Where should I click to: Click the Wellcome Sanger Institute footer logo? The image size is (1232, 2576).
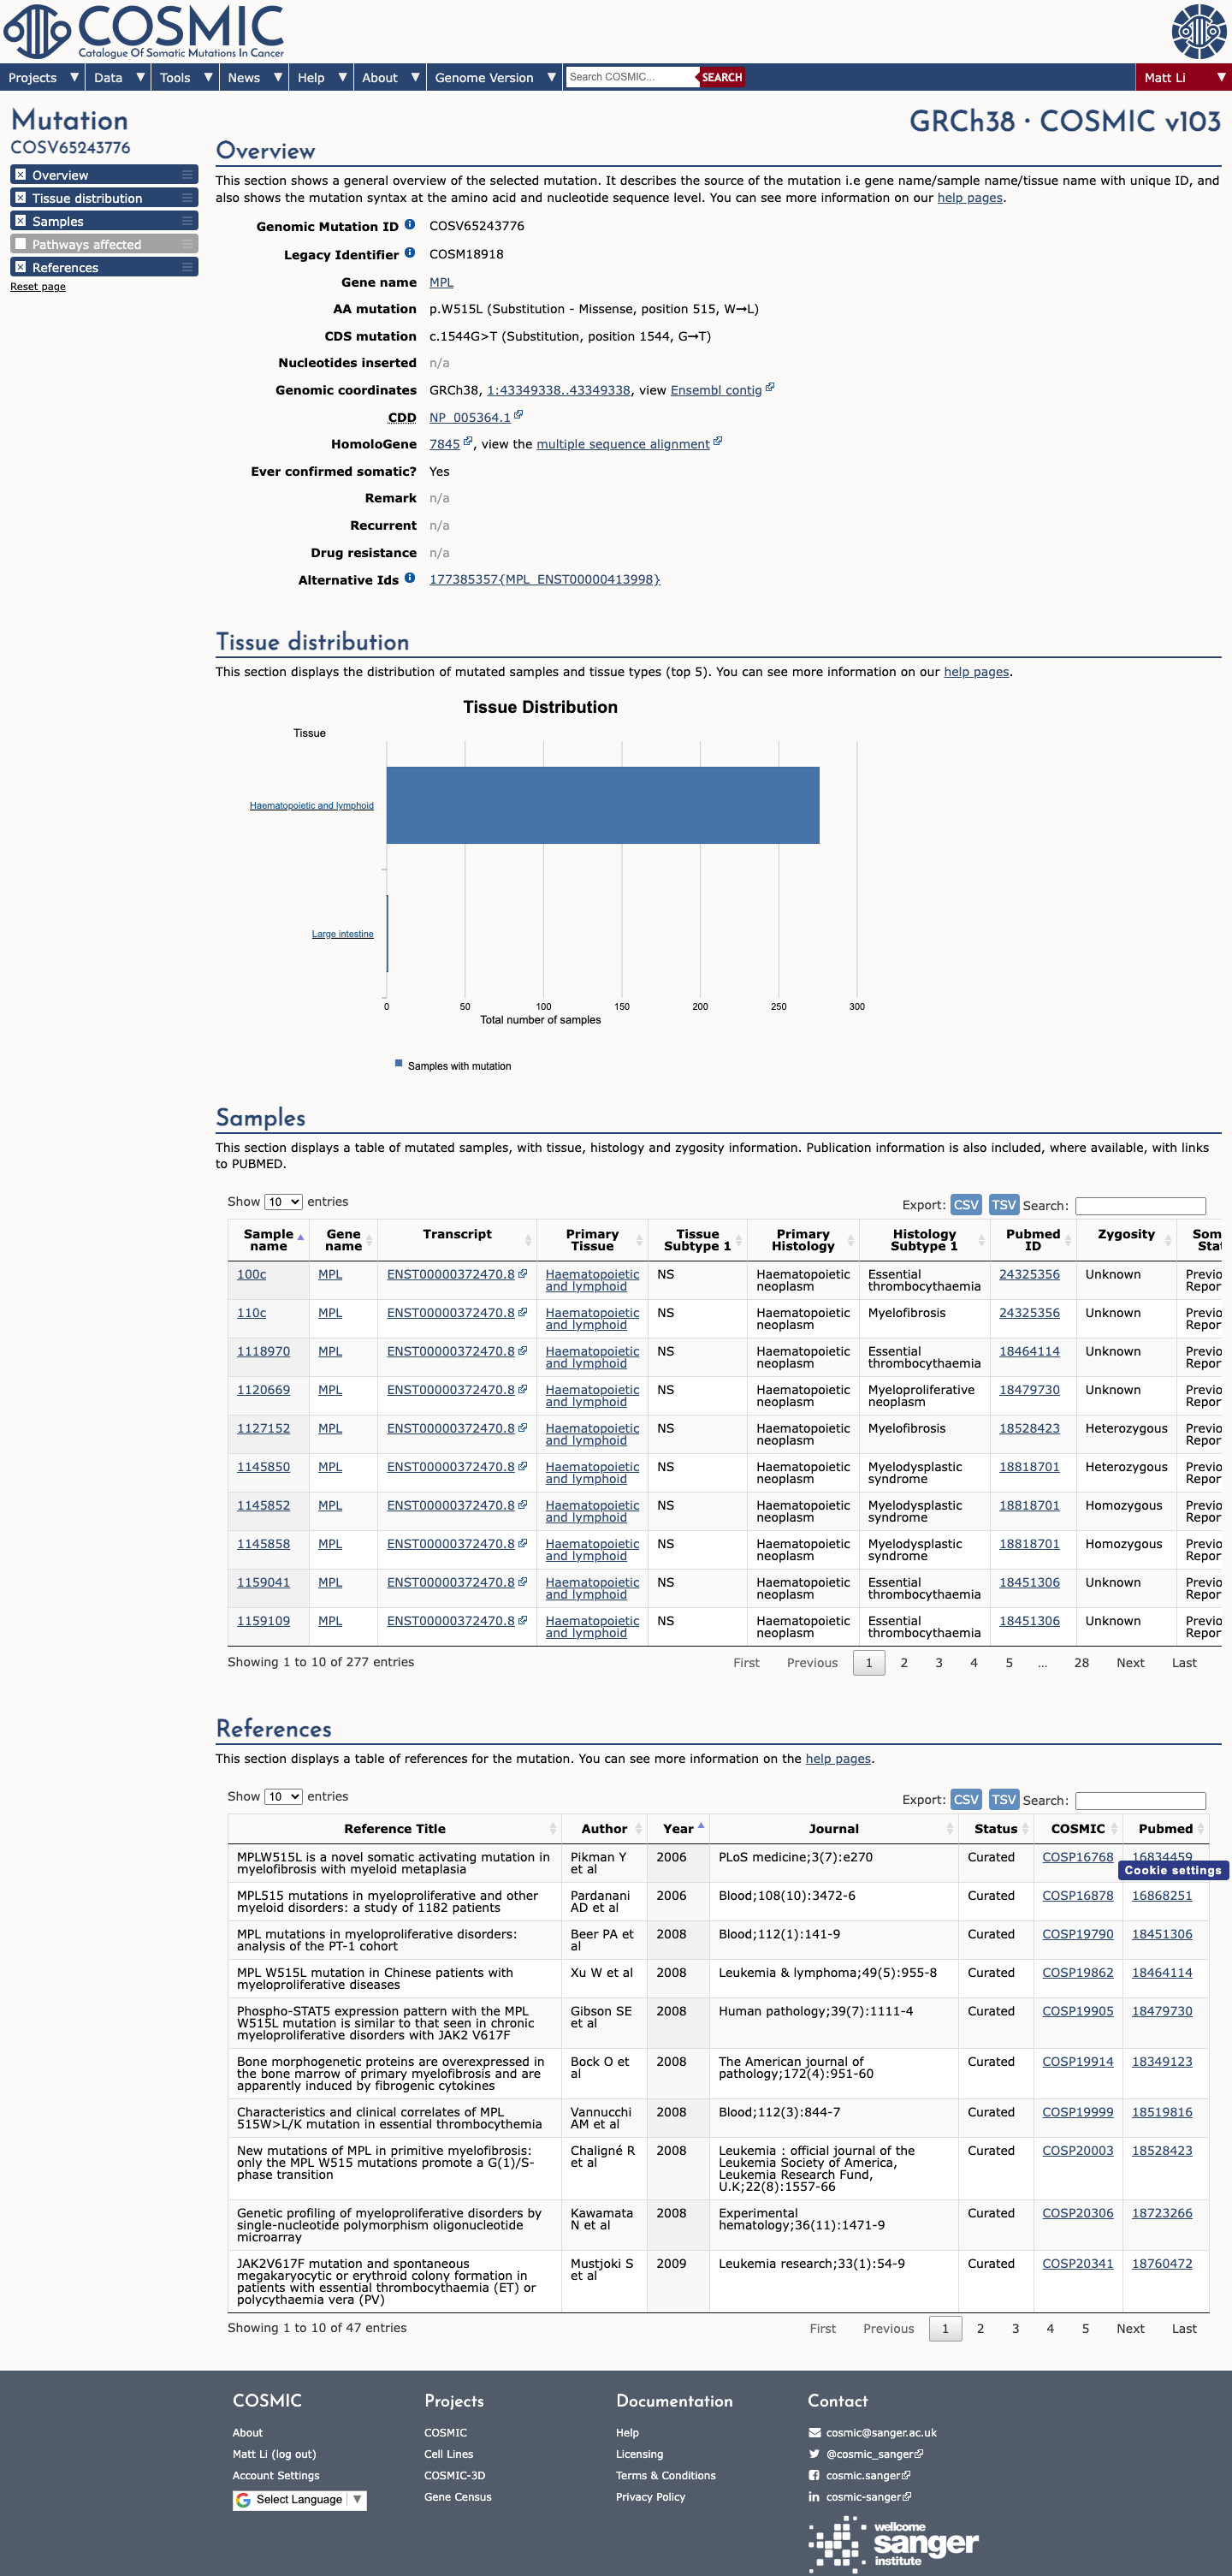click(893, 2543)
